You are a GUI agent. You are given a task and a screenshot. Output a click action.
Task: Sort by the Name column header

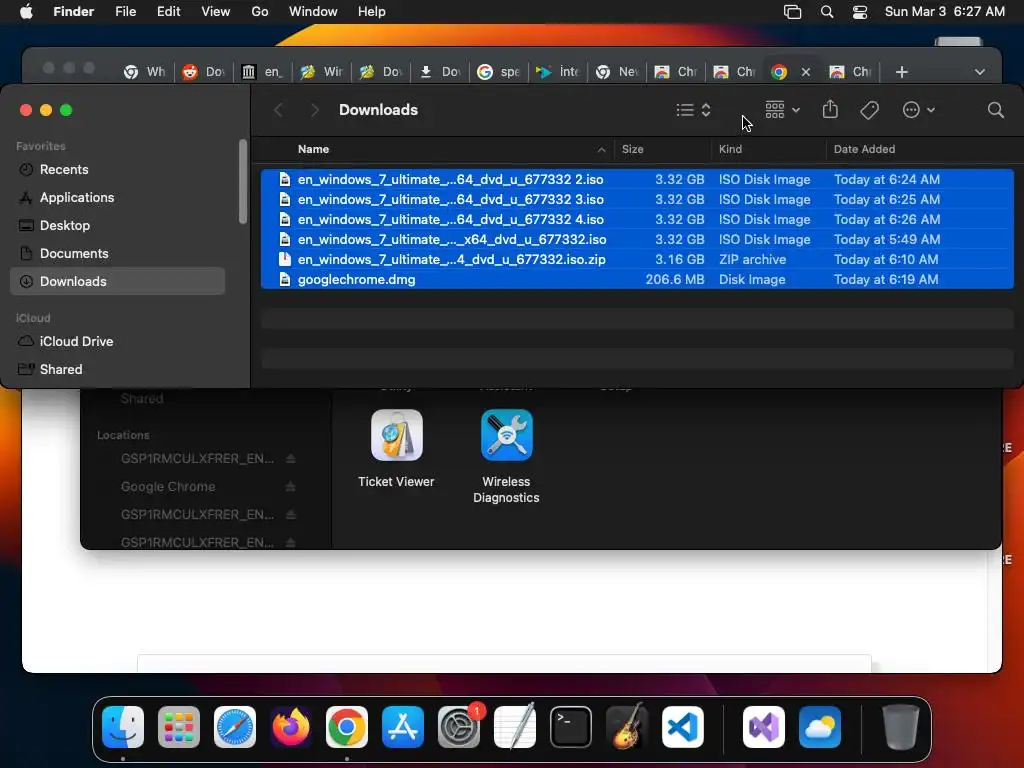(x=313, y=149)
